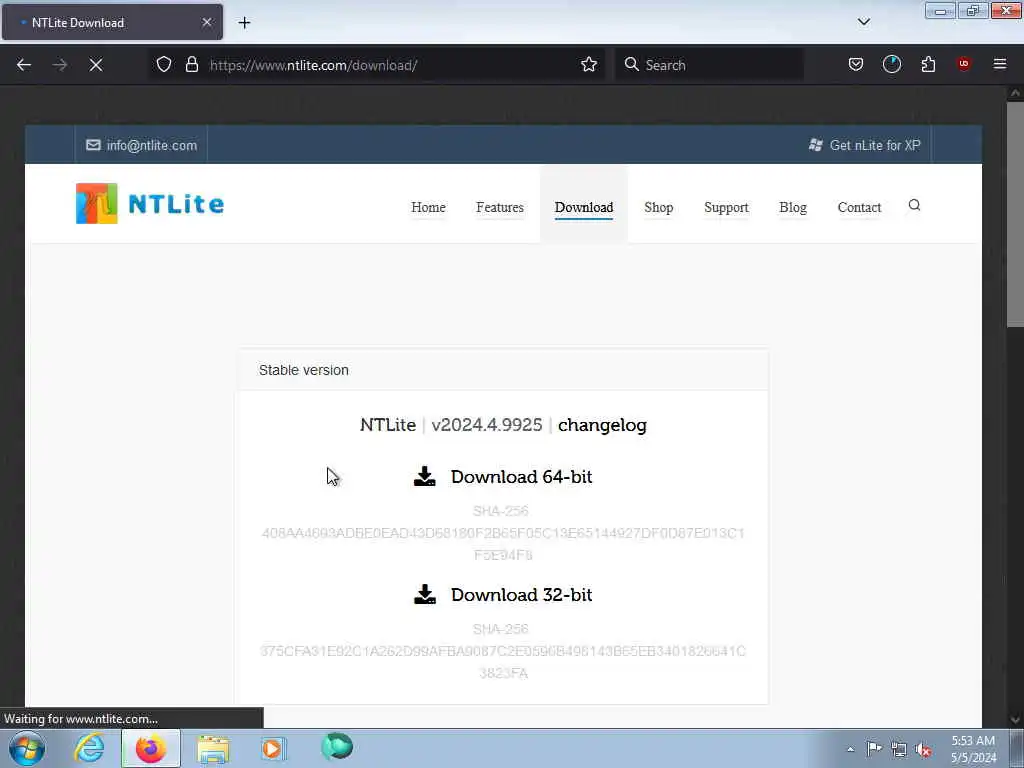Open Windows Media Player from taskbar

pos(273,748)
